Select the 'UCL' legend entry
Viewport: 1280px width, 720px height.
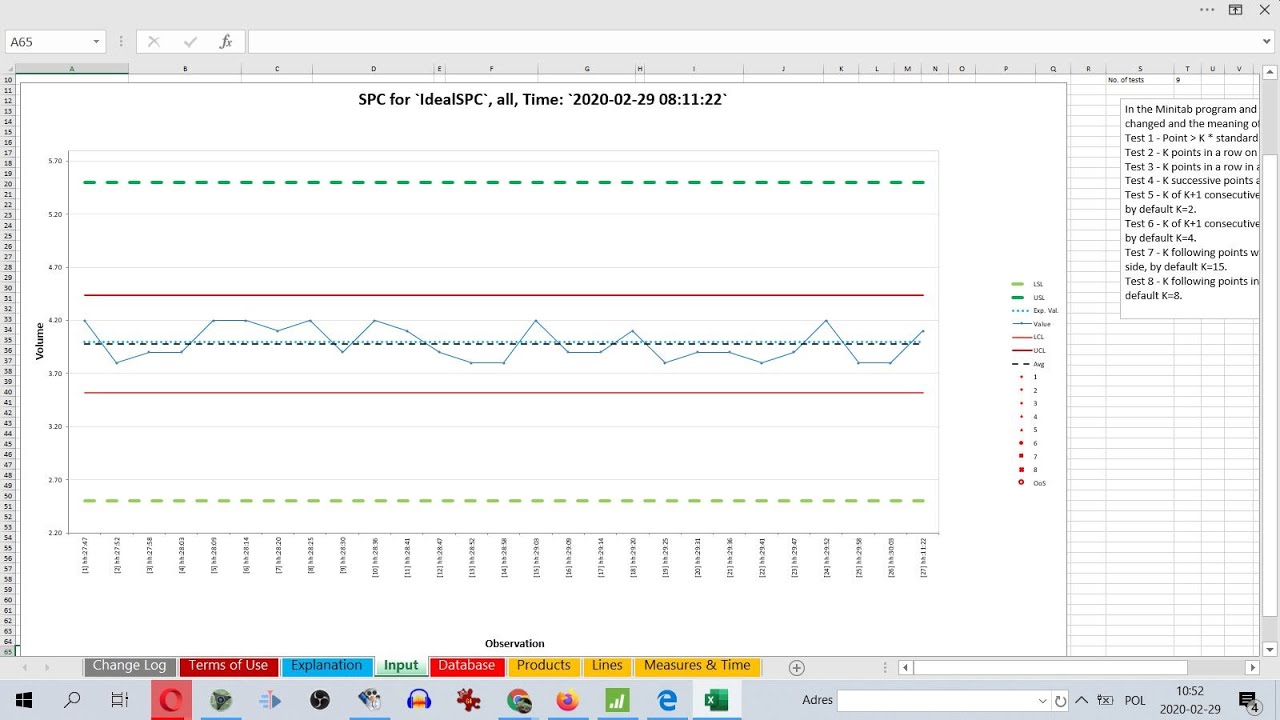1027,350
